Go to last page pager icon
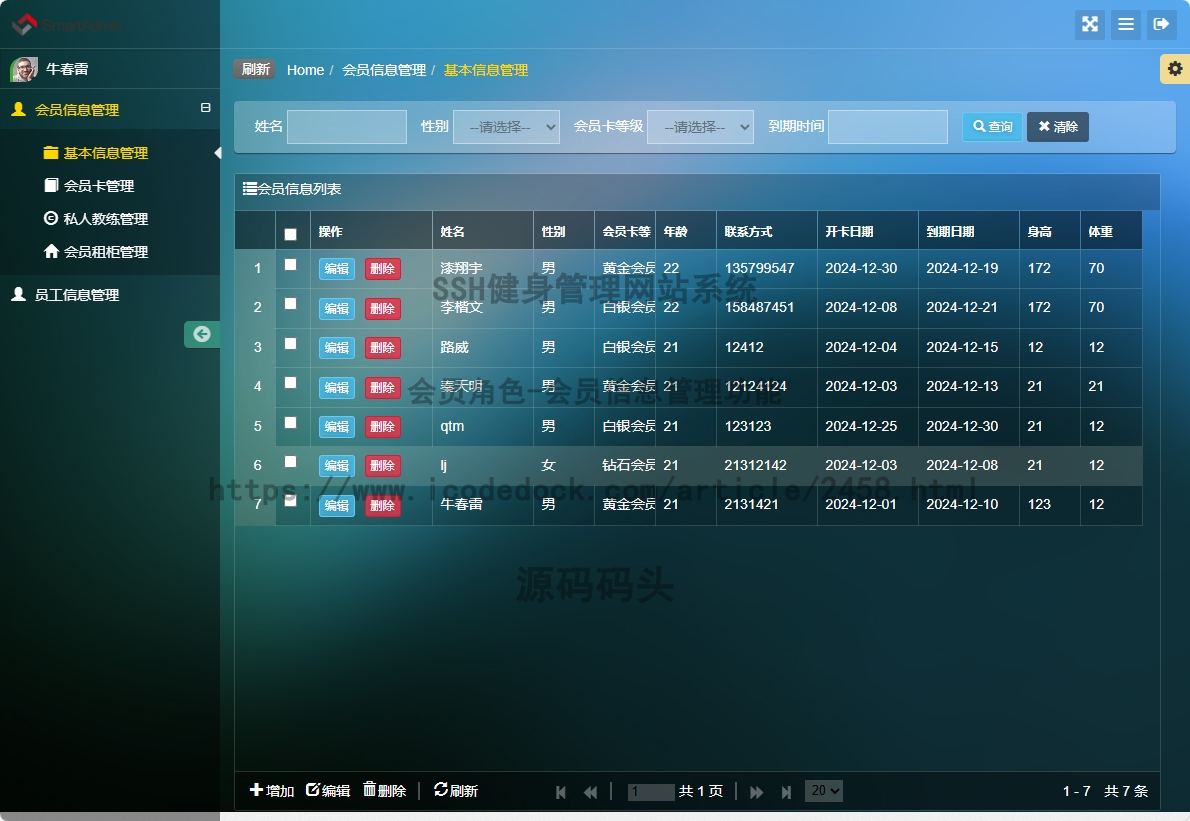Image resolution: width=1190 pixels, height=821 pixels. point(786,792)
